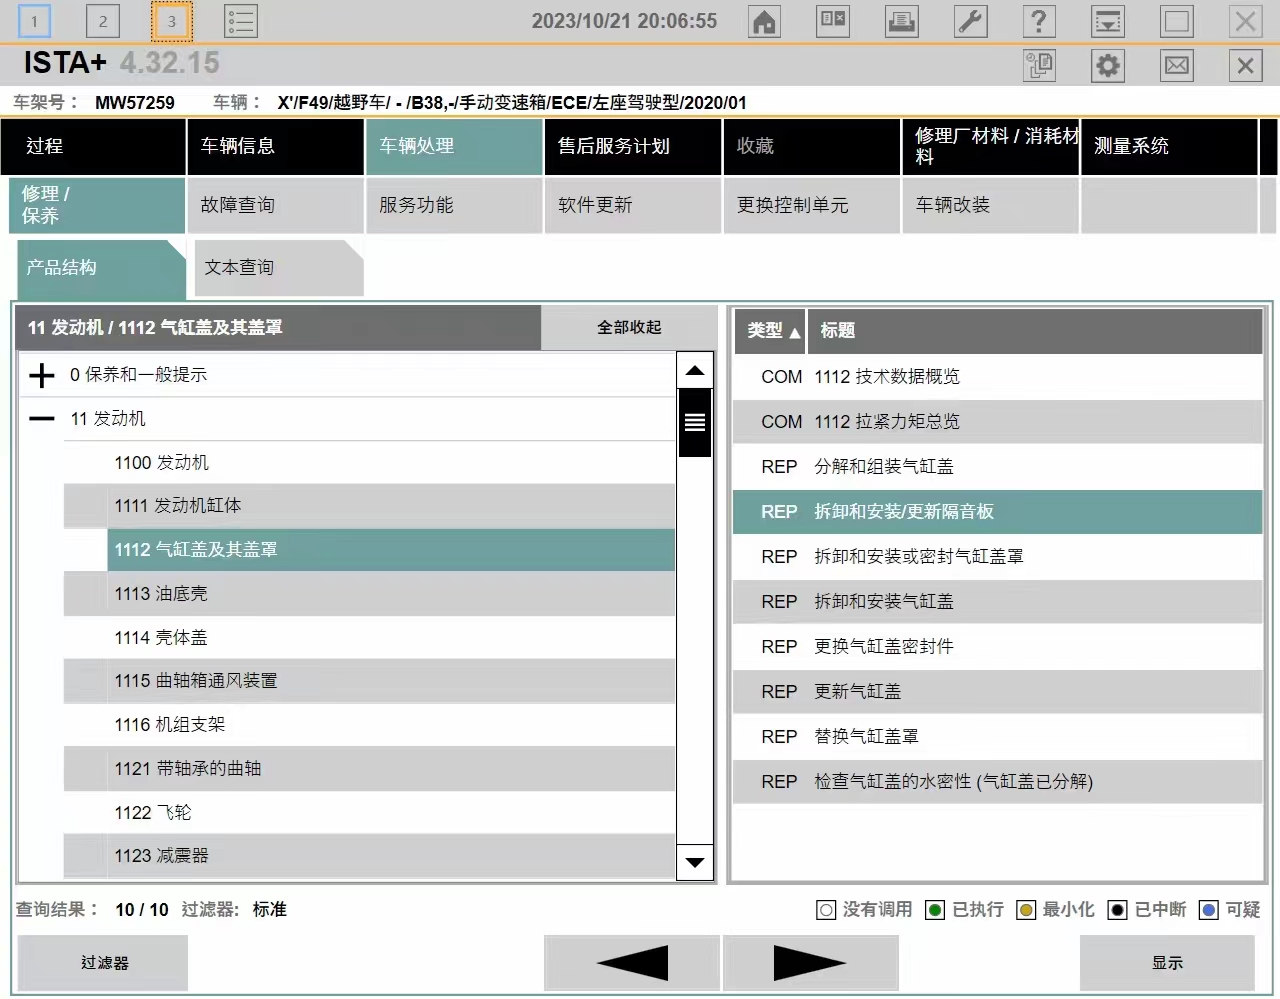Open REP 替换气缸盖罩 entry
Screen dimensions: 1280x999
click(998, 737)
